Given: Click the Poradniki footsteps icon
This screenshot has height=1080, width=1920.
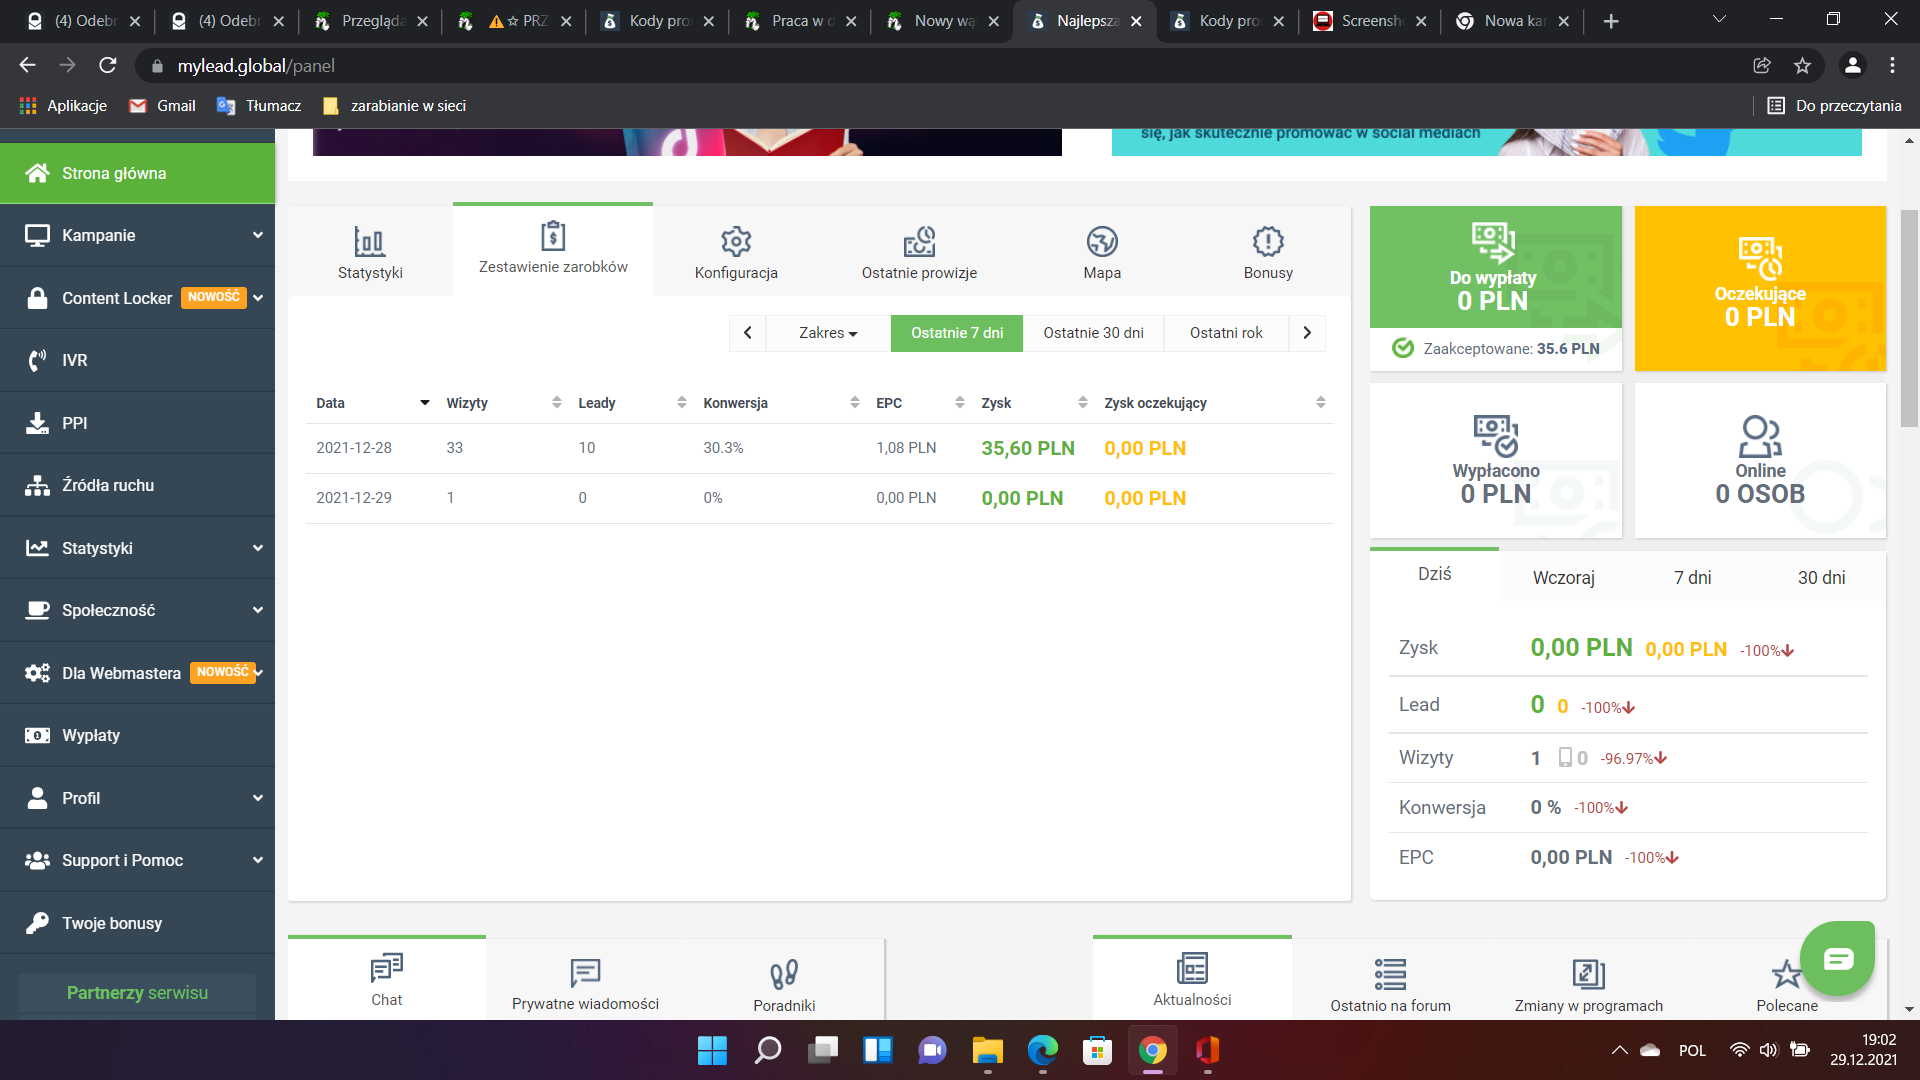Looking at the screenshot, I should point(784,973).
